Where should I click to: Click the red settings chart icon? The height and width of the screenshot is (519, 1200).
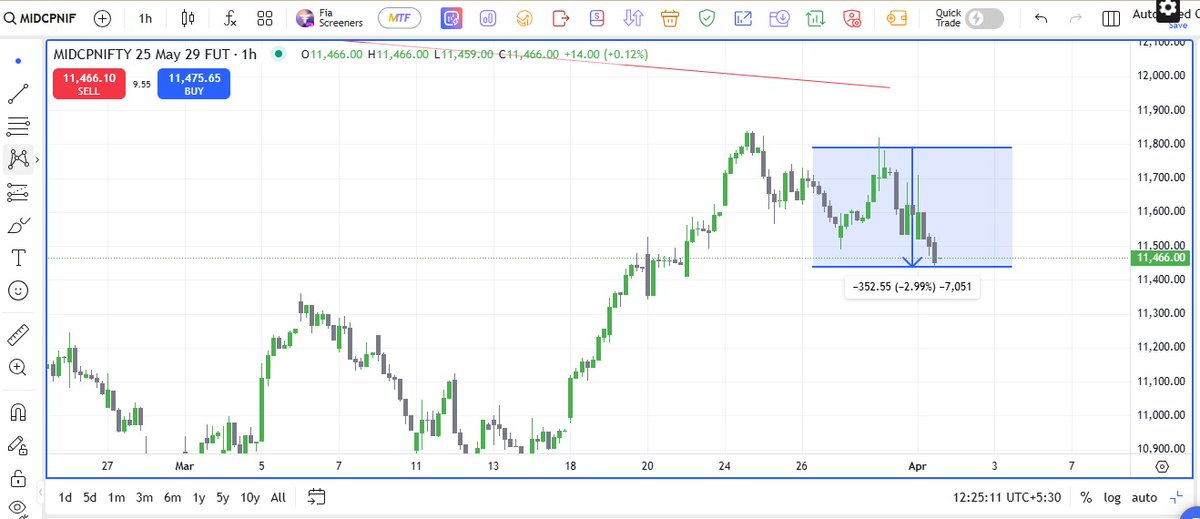[x=852, y=18]
